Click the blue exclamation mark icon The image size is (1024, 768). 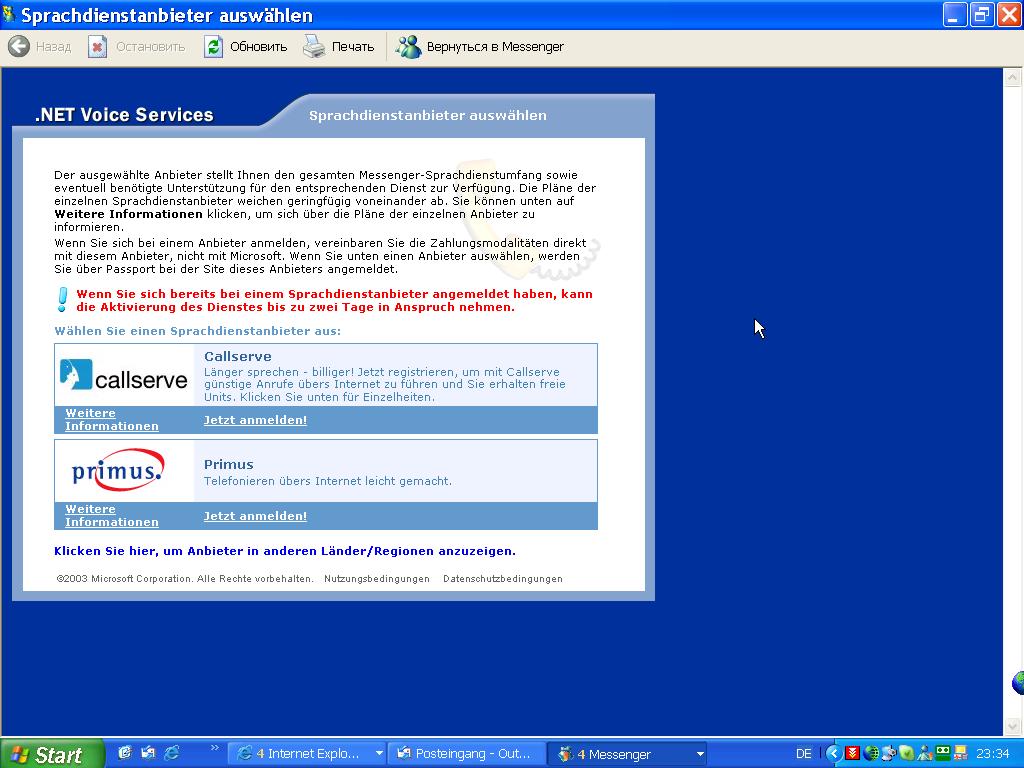(x=63, y=300)
